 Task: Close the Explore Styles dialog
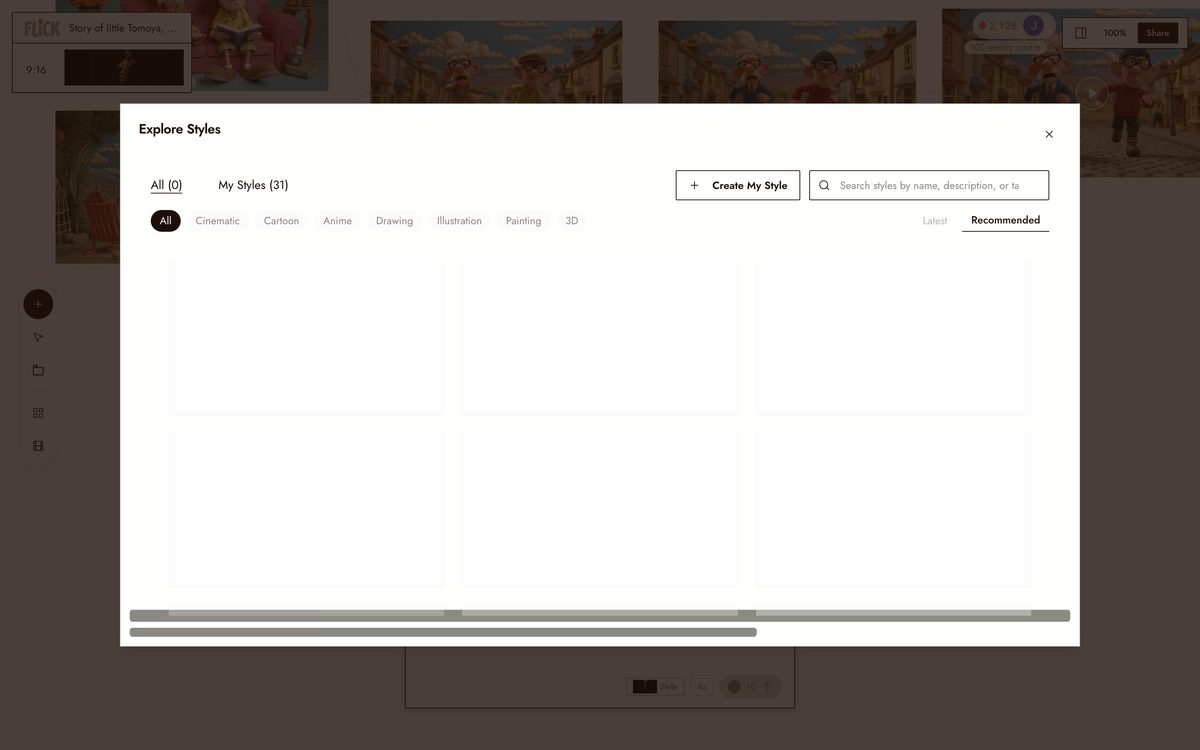click(x=1049, y=134)
